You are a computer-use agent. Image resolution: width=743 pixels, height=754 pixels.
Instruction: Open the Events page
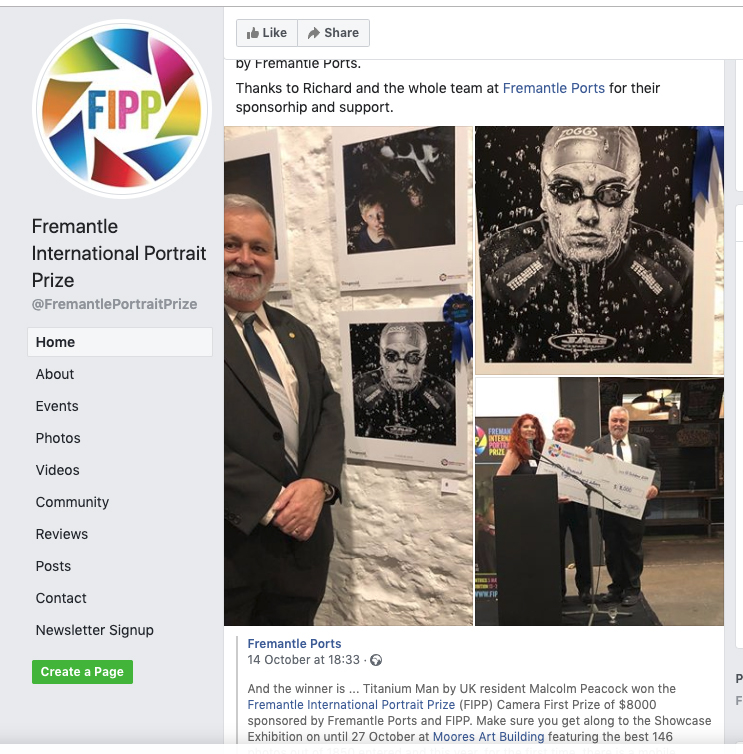(x=57, y=406)
